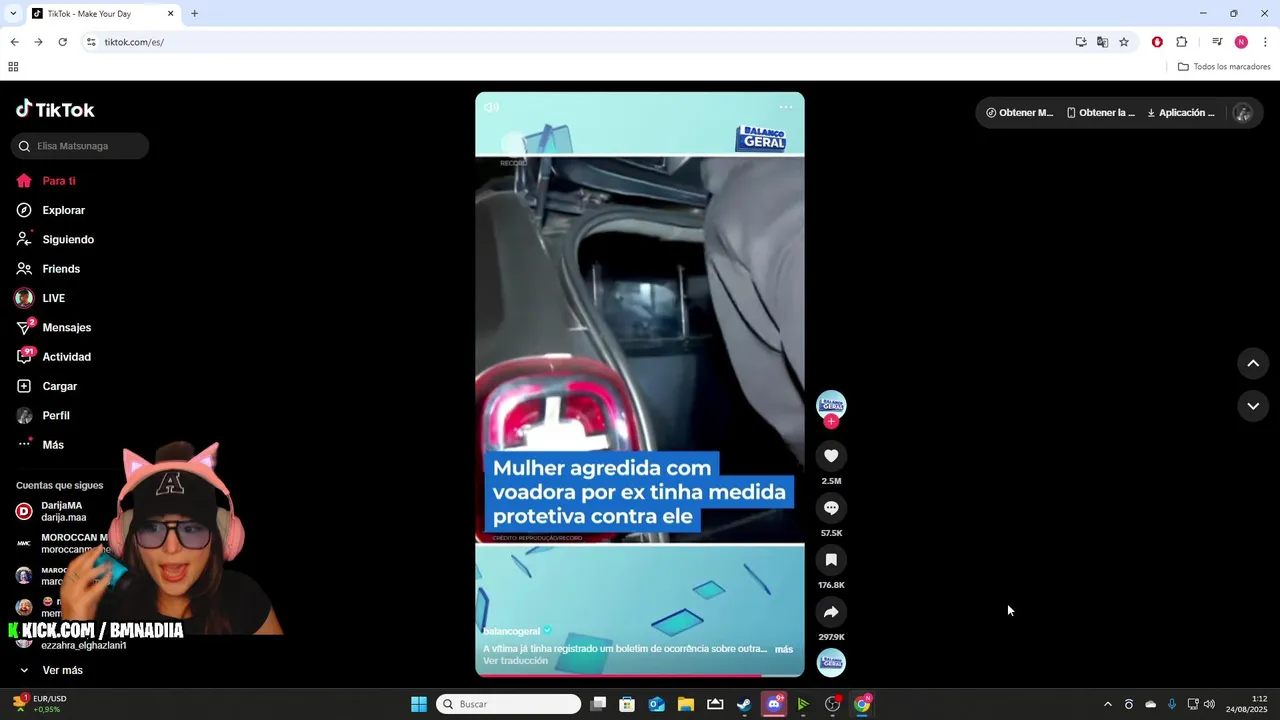The image size is (1280, 720).
Task: Open the TikTok home logo
Action: (55, 109)
